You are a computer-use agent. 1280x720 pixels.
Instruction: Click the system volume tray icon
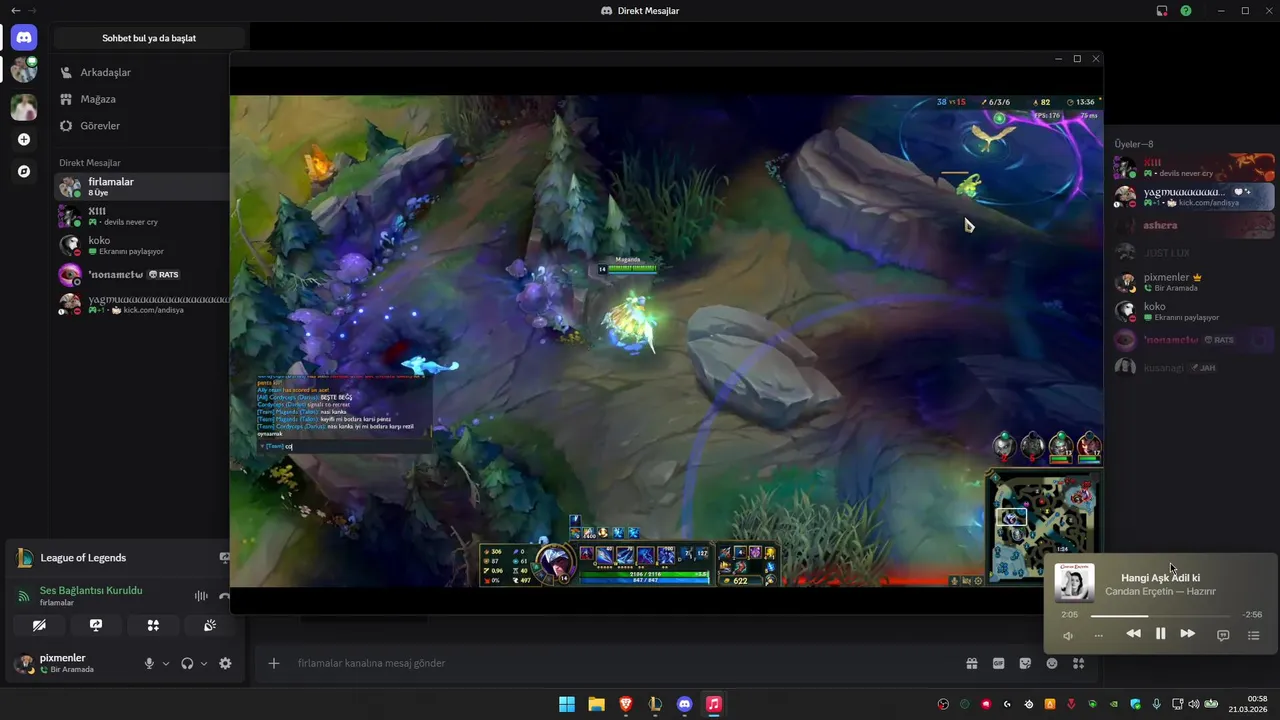pyautogui.click(x=1194, y=704)
